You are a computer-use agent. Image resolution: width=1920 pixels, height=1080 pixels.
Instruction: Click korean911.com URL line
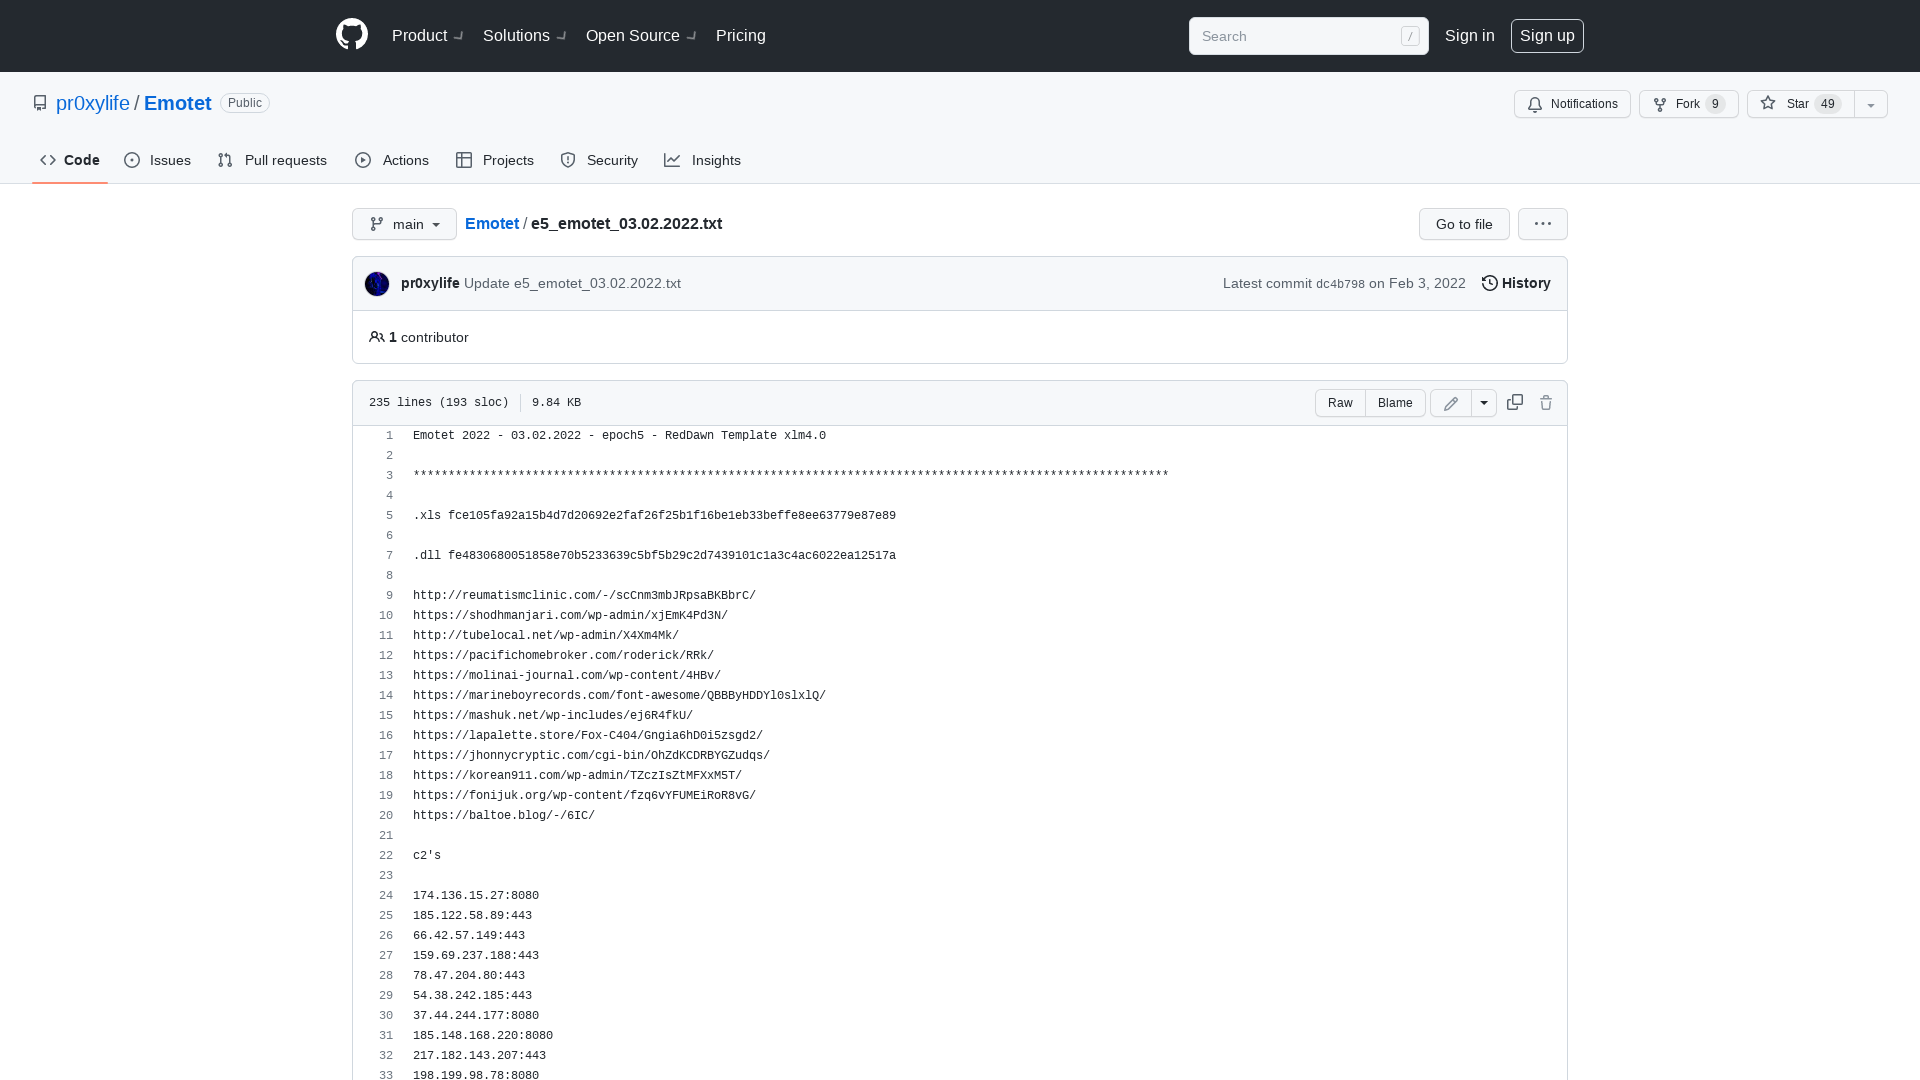click(x=577, y=776)
